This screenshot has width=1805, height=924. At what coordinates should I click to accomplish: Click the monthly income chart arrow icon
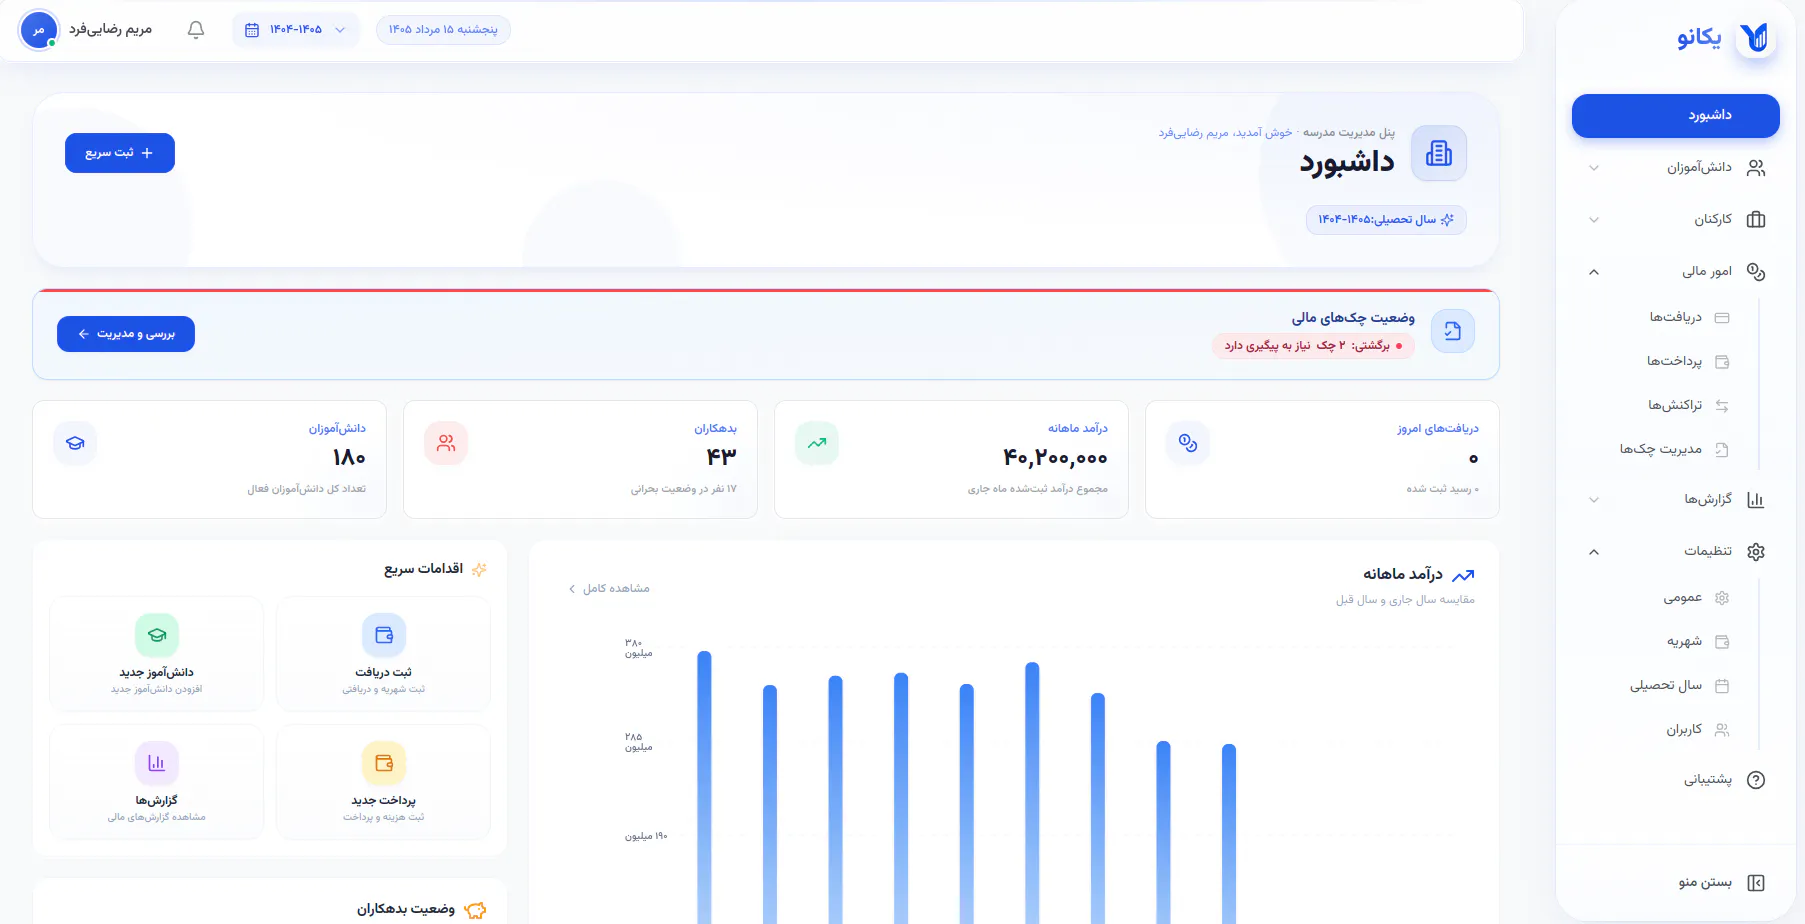click(1463, 575)
